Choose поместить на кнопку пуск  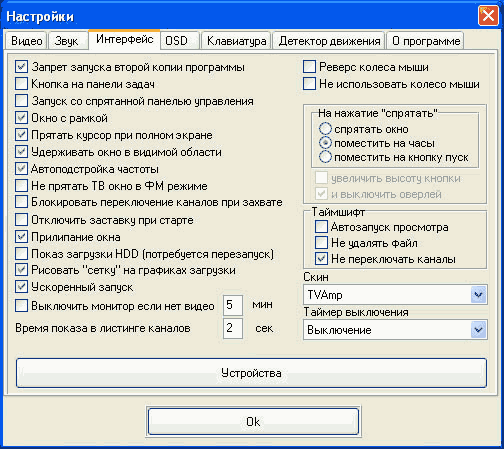pyautogui.click(x=325, y=157)
